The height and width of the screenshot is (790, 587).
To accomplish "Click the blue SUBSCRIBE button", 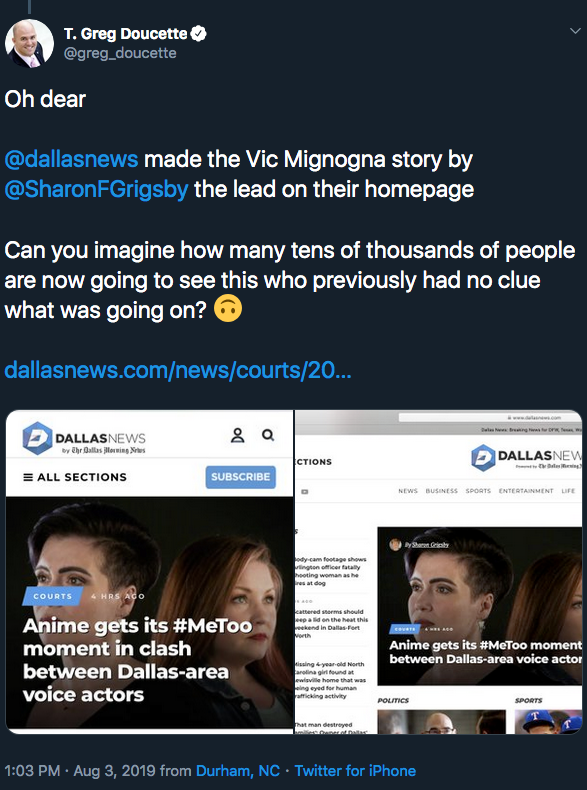I will (x=240, y=477).
